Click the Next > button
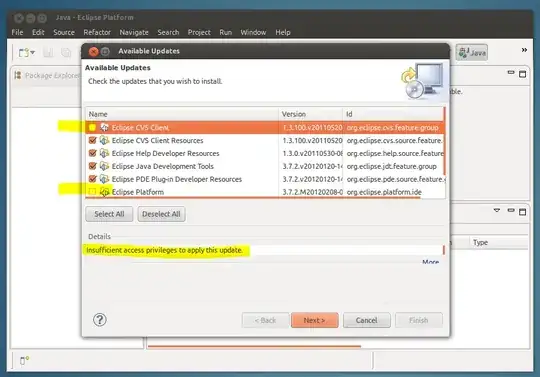Viewport: 540px width, 377px height. point(314,320)
